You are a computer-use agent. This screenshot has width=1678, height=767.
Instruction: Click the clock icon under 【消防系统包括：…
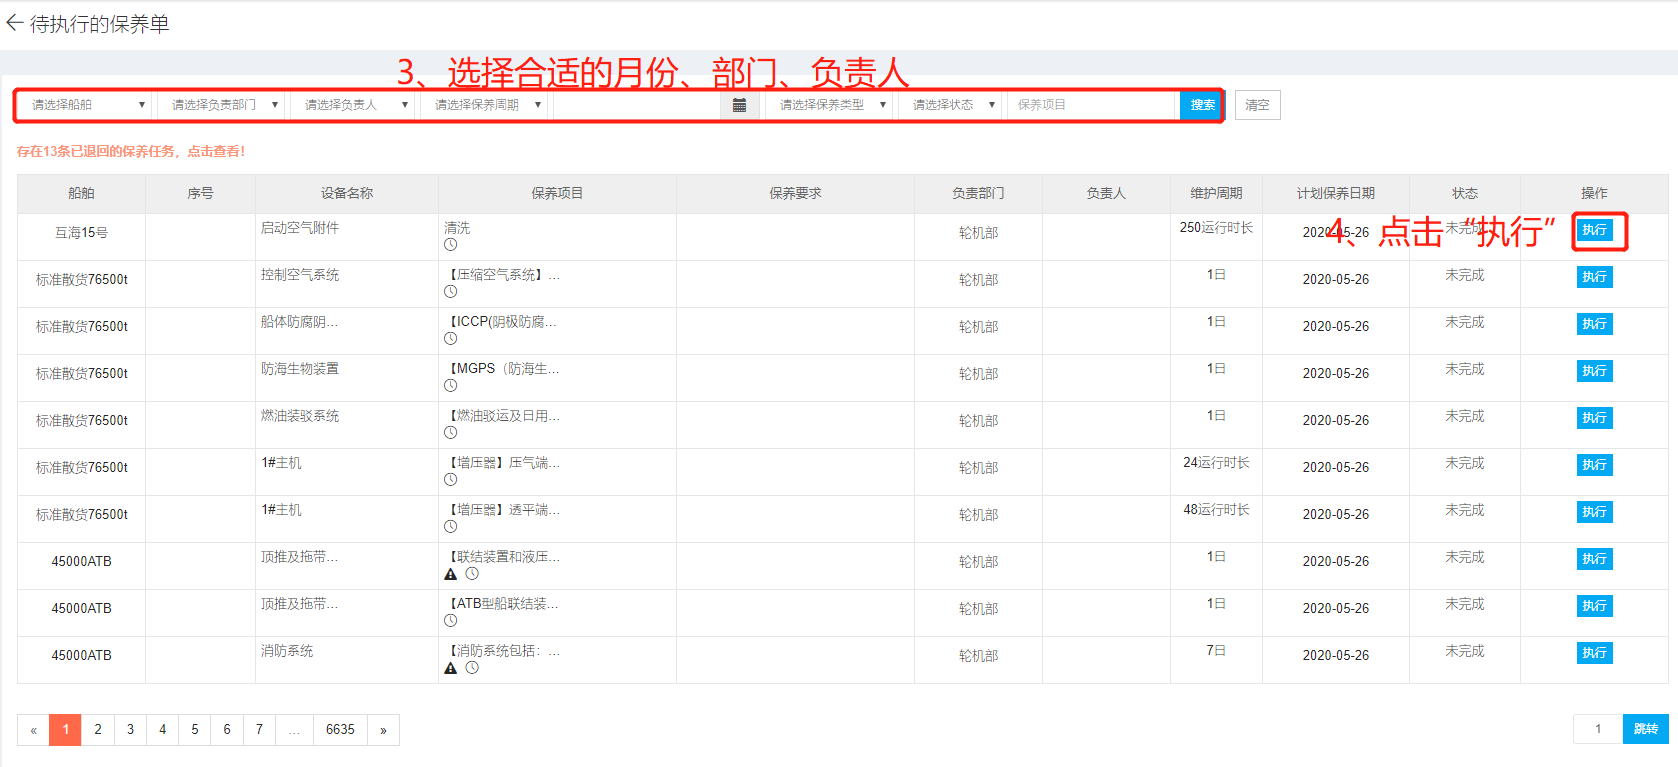[x=472, y=668]
